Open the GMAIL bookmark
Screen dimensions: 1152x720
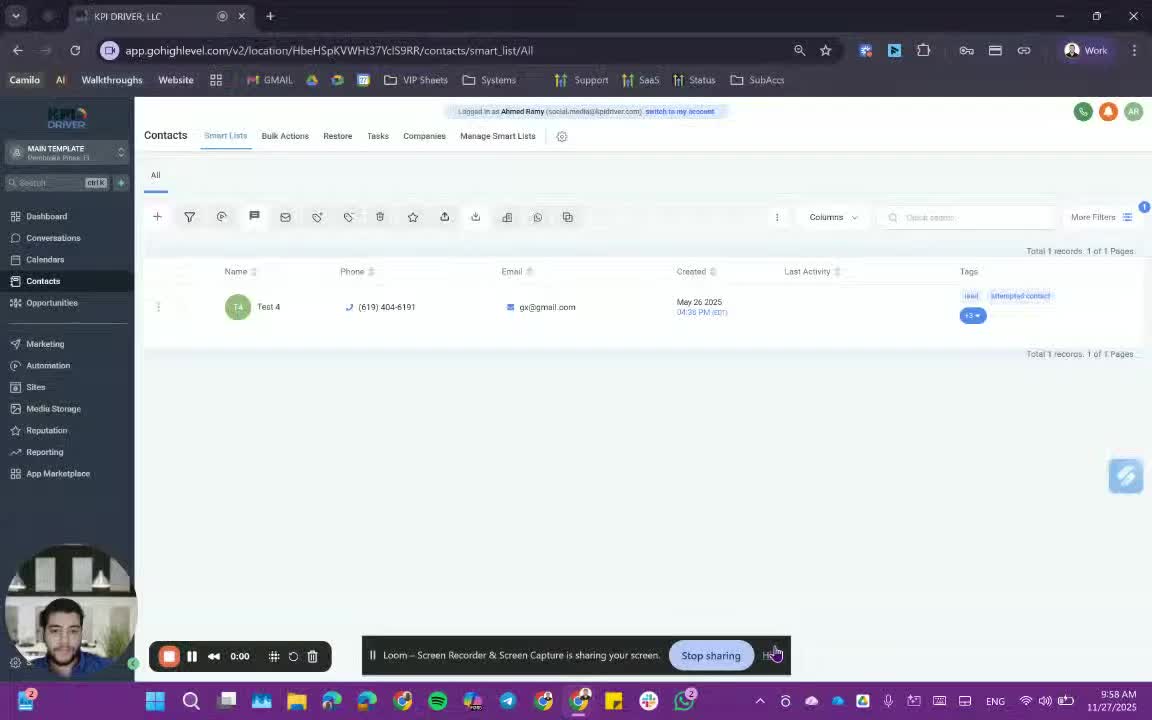click(x=270, y=80)
